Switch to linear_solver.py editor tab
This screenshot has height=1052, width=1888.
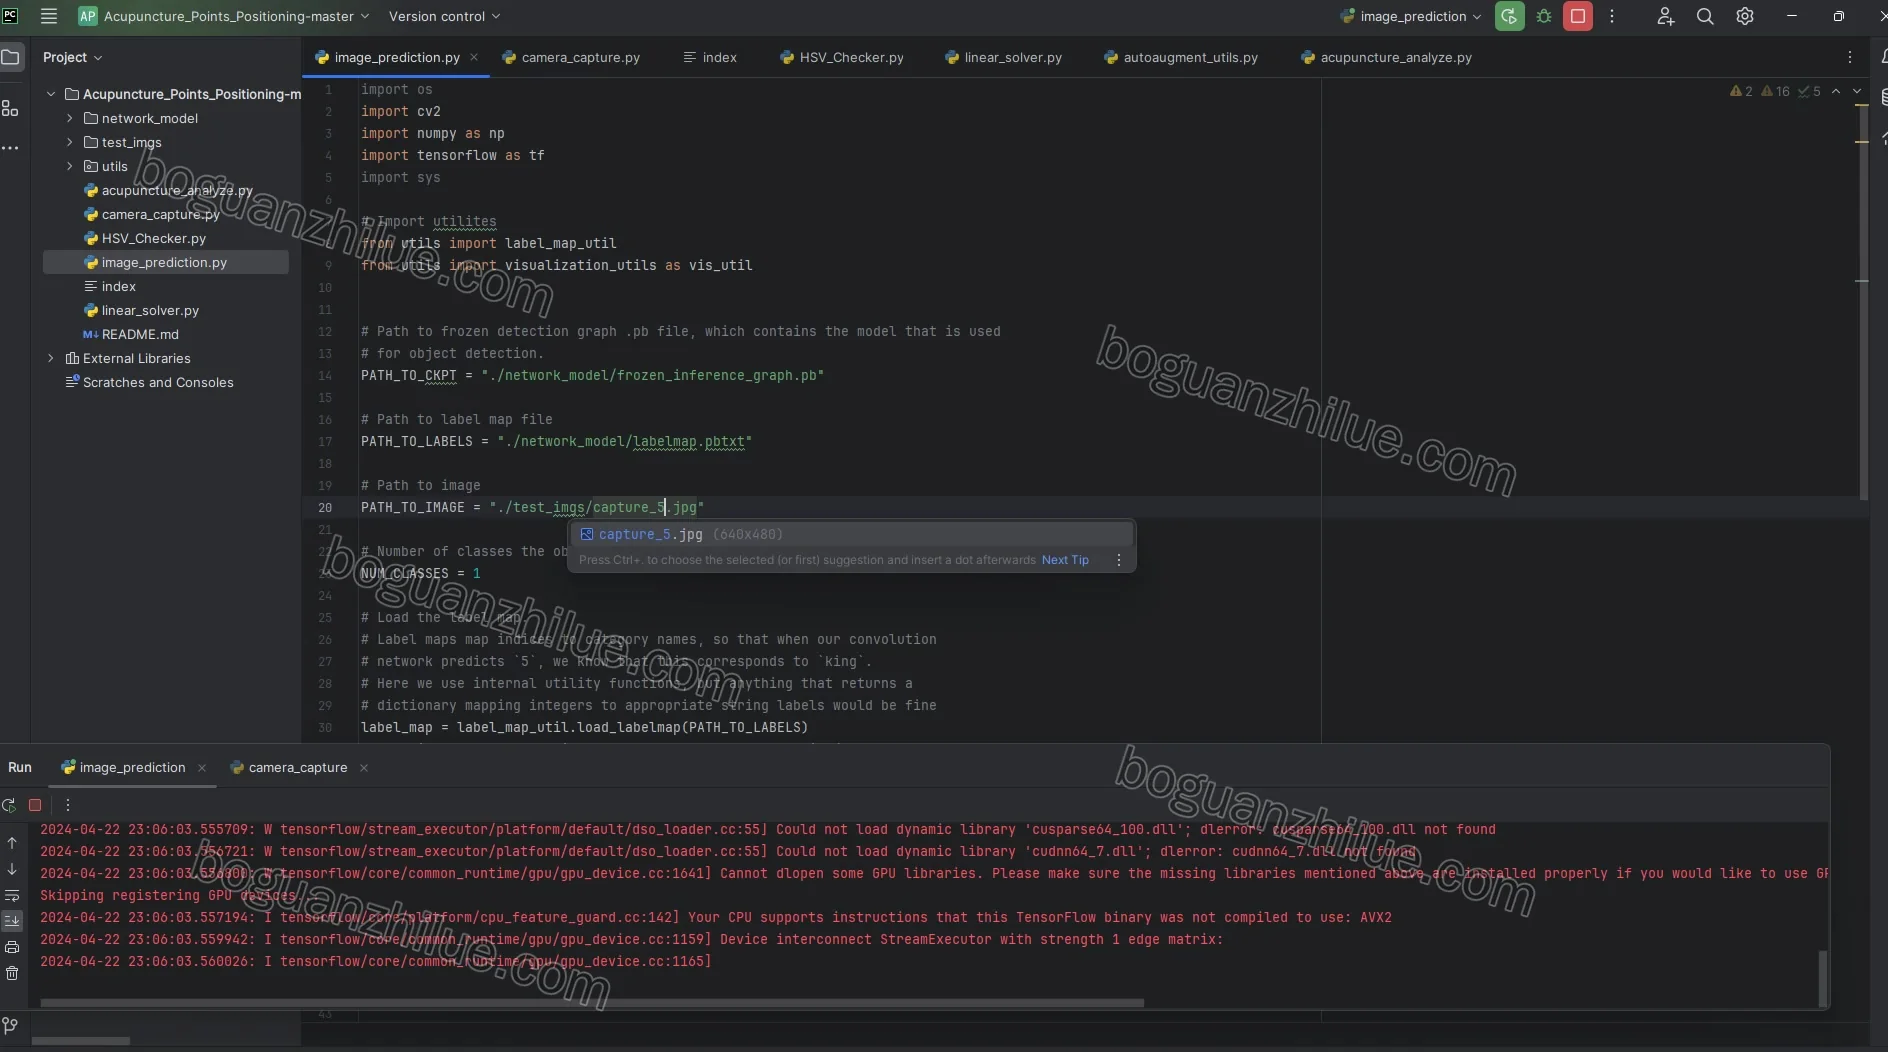(1004, 57)
